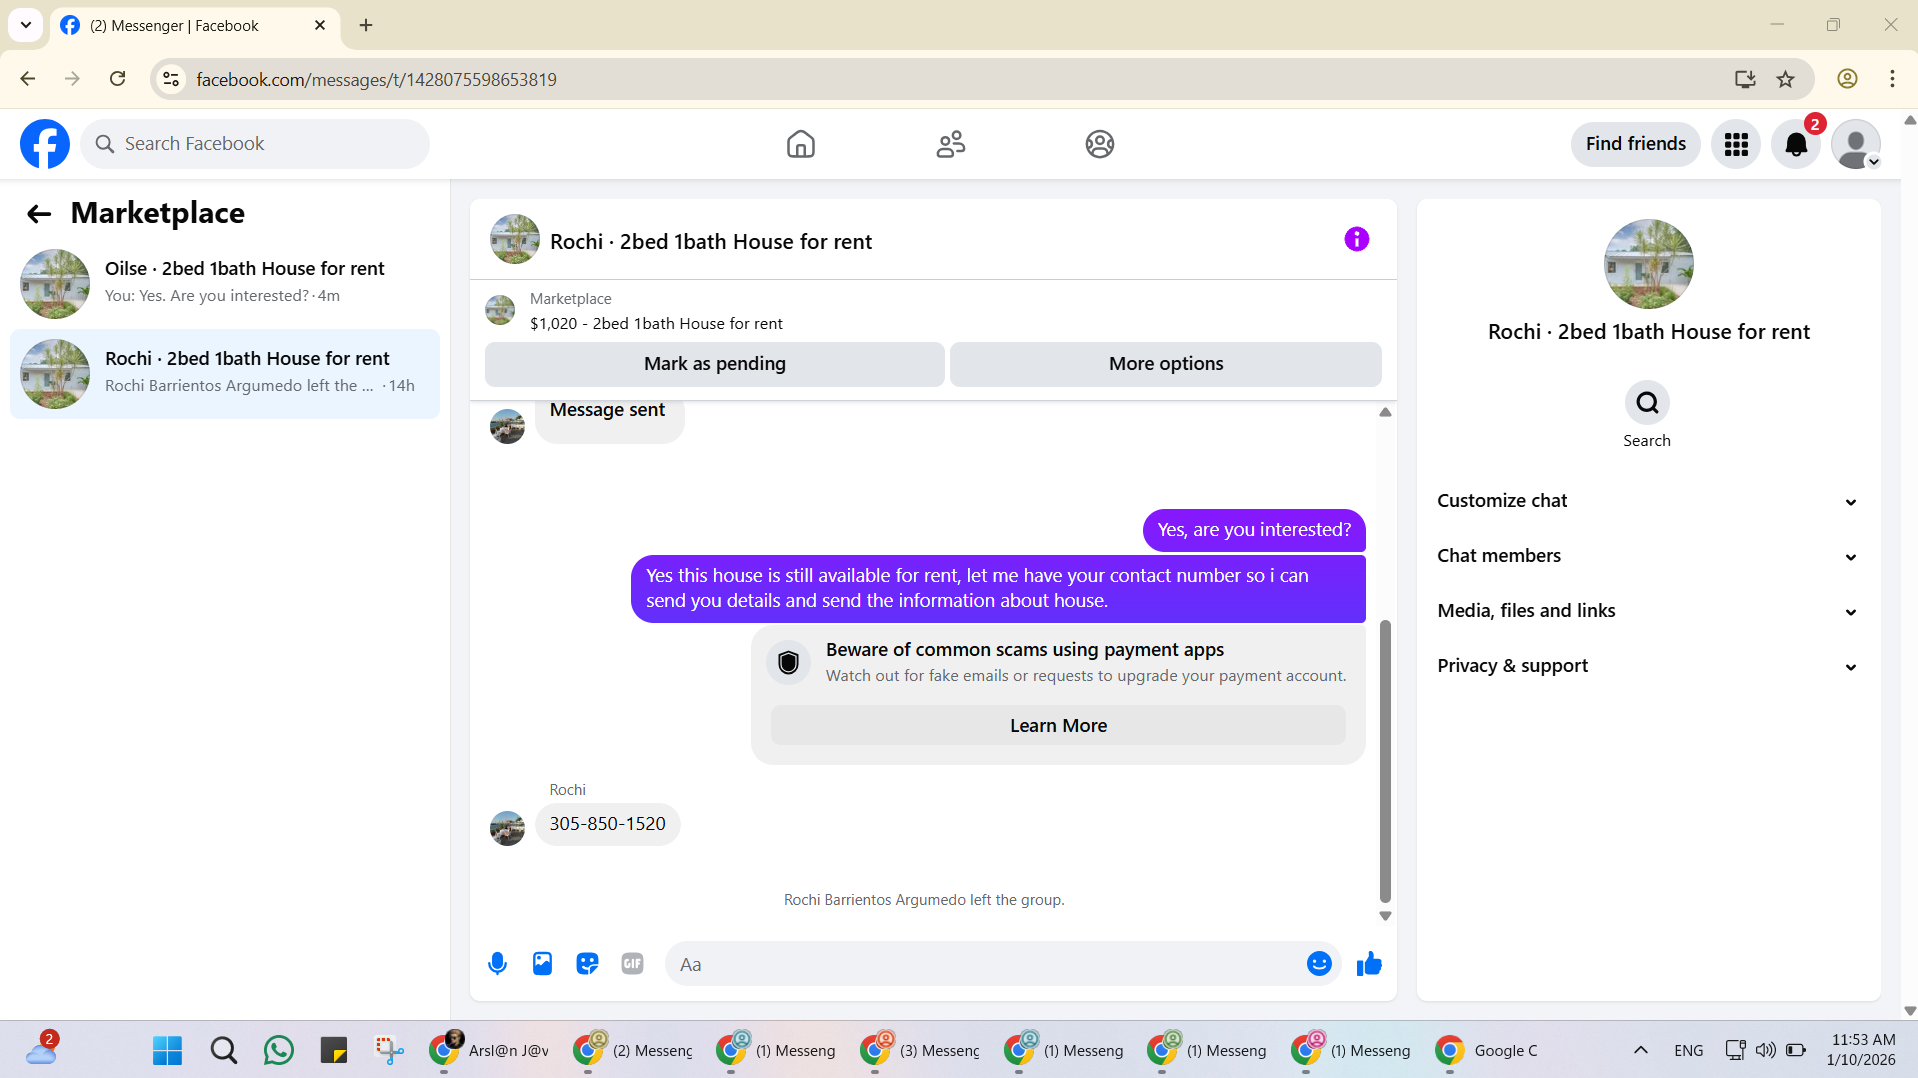This screenshot has width=1918, height=1078.
Task: Click chat scroll down arrow
Action: pyautogui.click(x=1385, y=916)
